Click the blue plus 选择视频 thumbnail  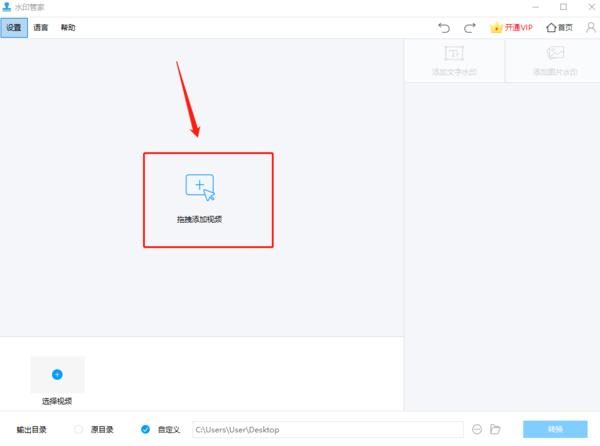(57, 374)
